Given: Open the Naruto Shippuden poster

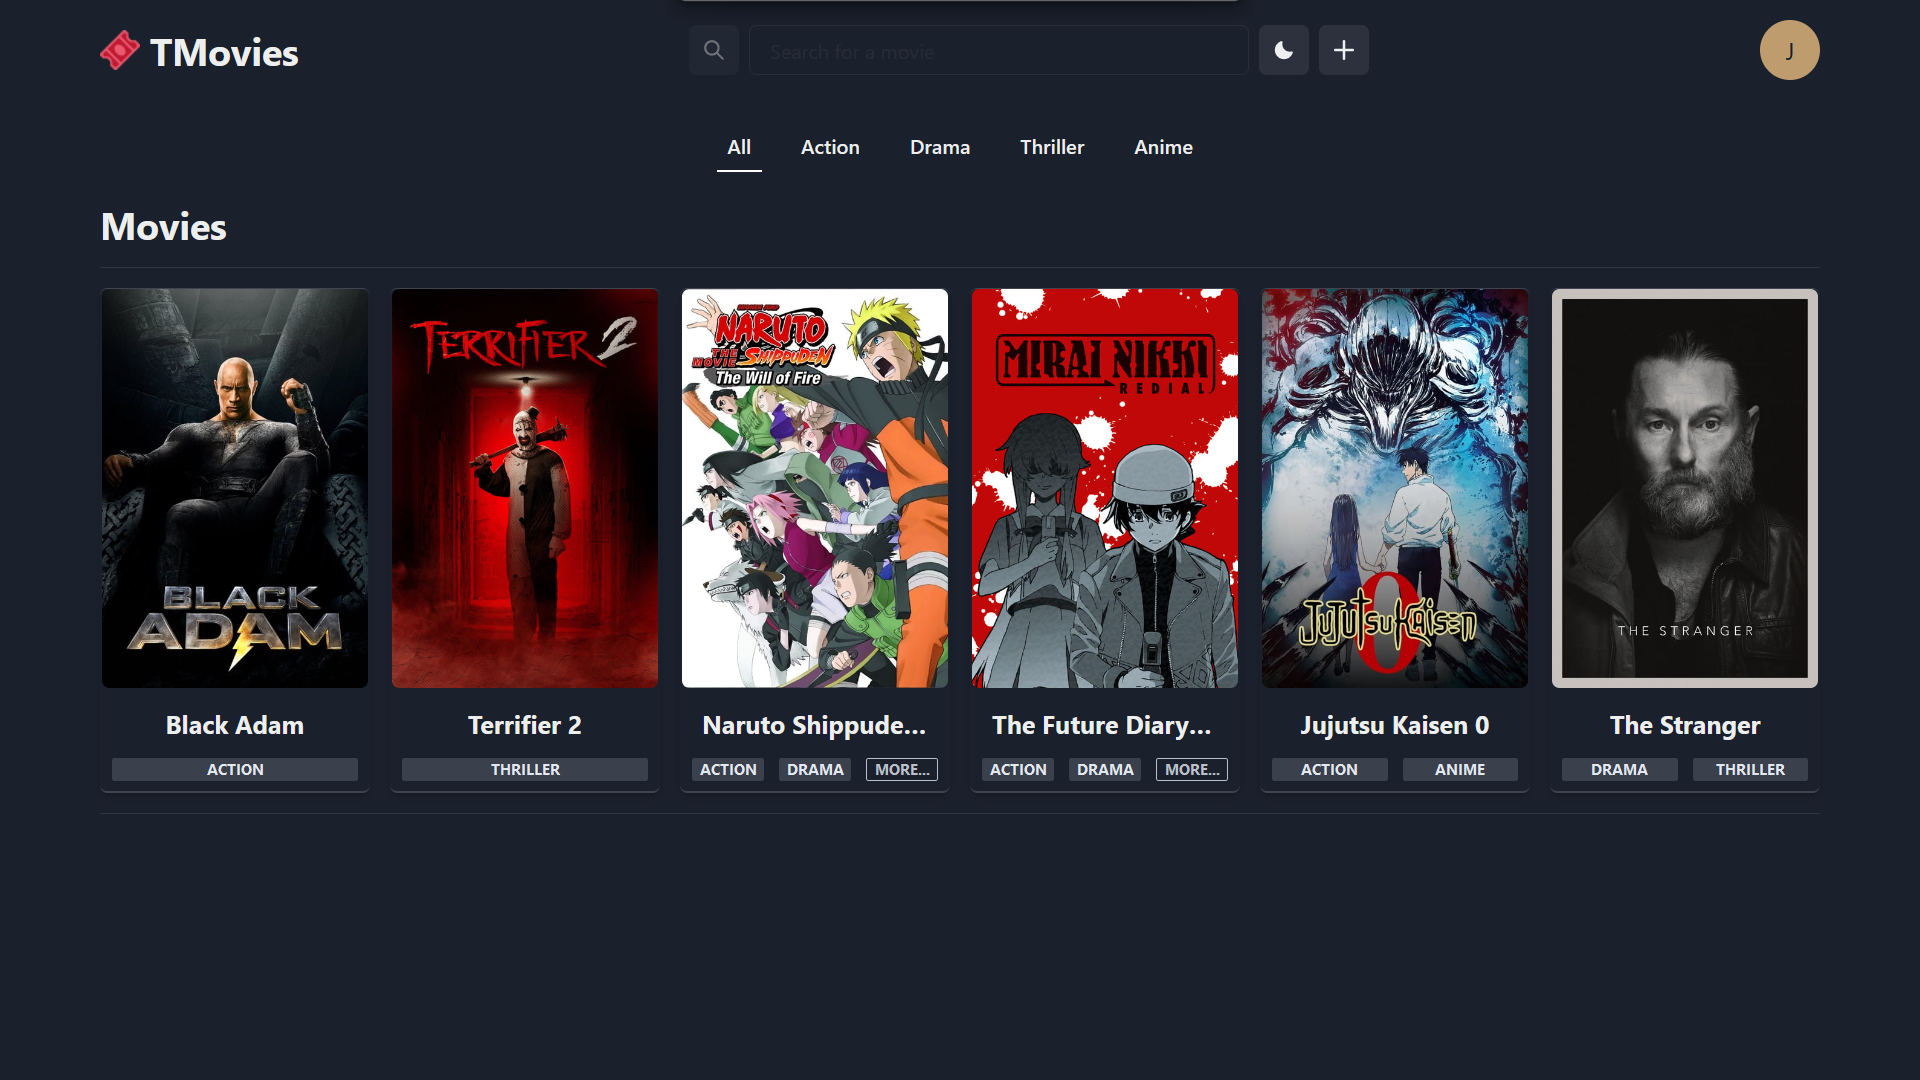Looking at the screenshot, I should tap(815, 488).
